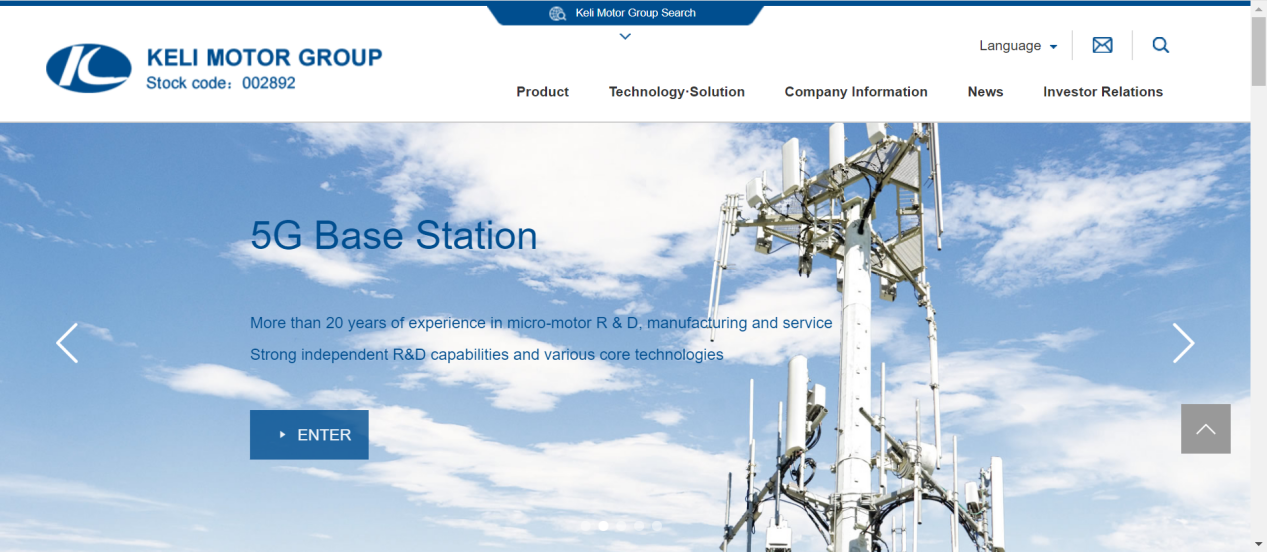Select the fourth carousel dot indicator
Image resolution: width=1267 pixels, height=552 pixels.
639,525
